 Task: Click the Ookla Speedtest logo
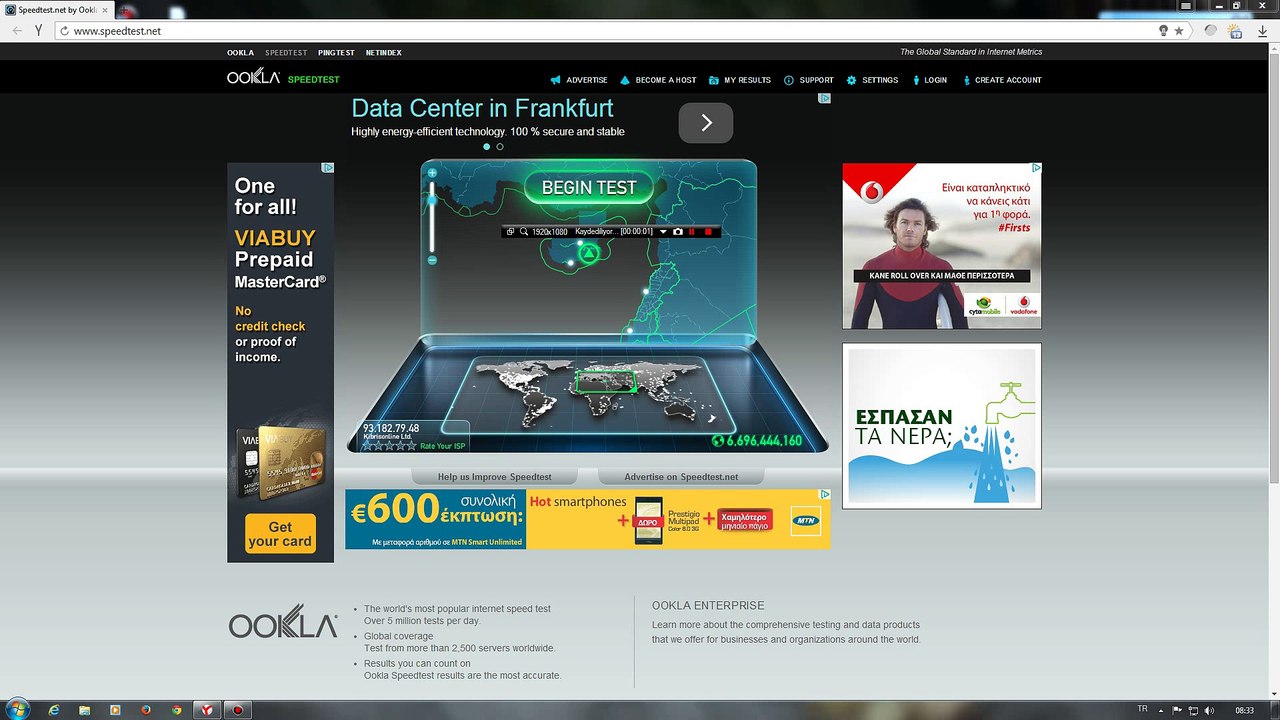click(x=283, y=78)
